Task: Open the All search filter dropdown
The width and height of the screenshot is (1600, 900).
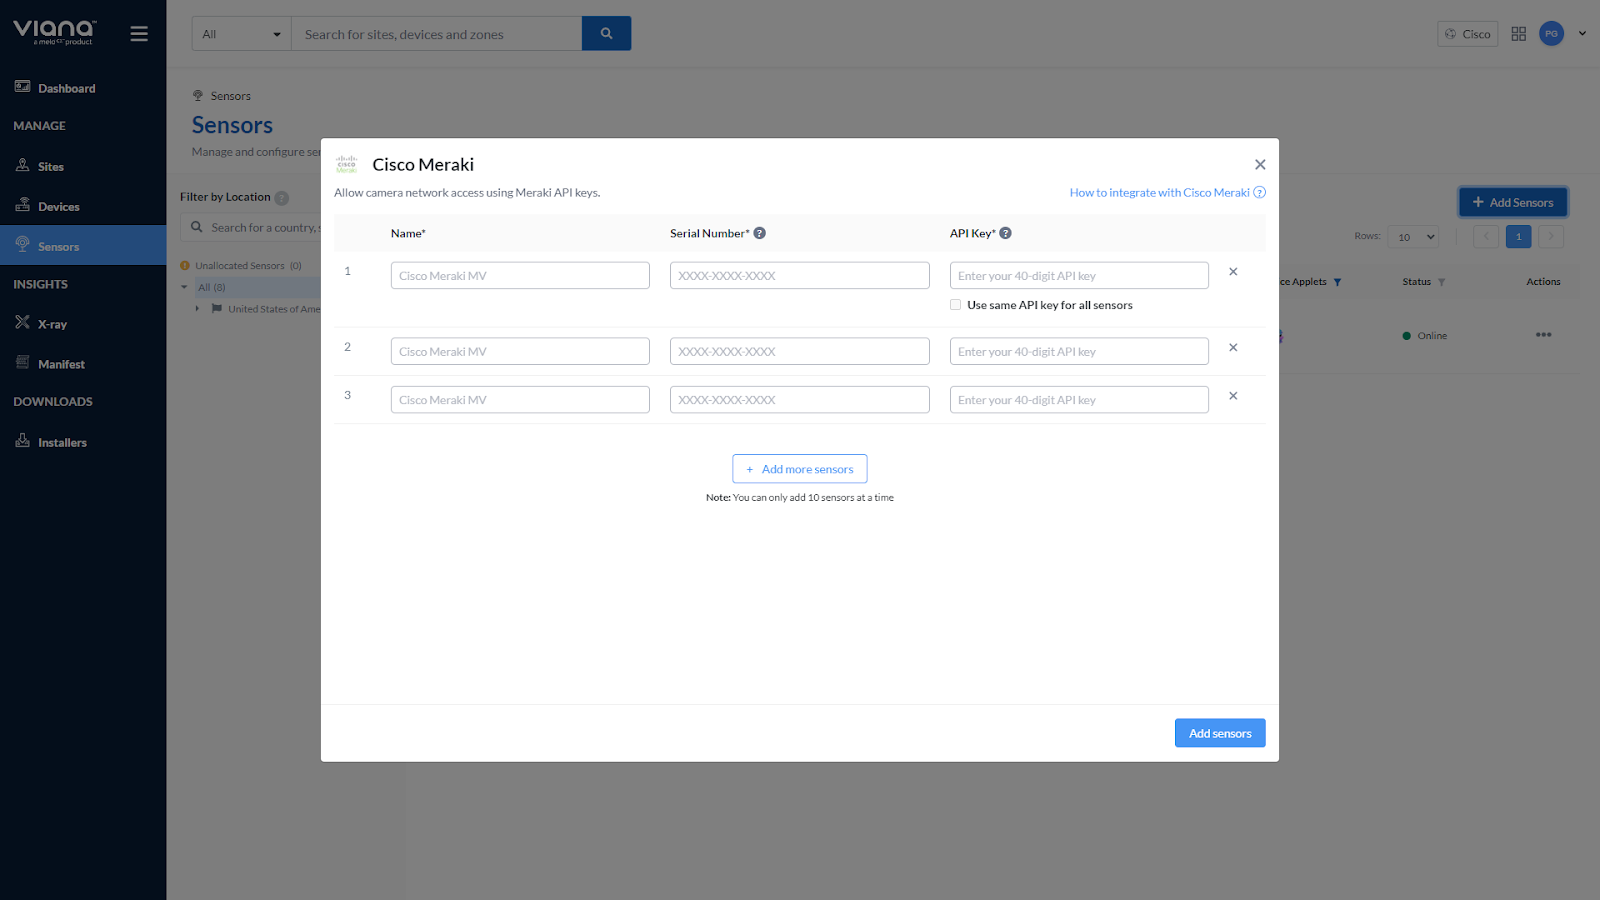Action: 241,34
